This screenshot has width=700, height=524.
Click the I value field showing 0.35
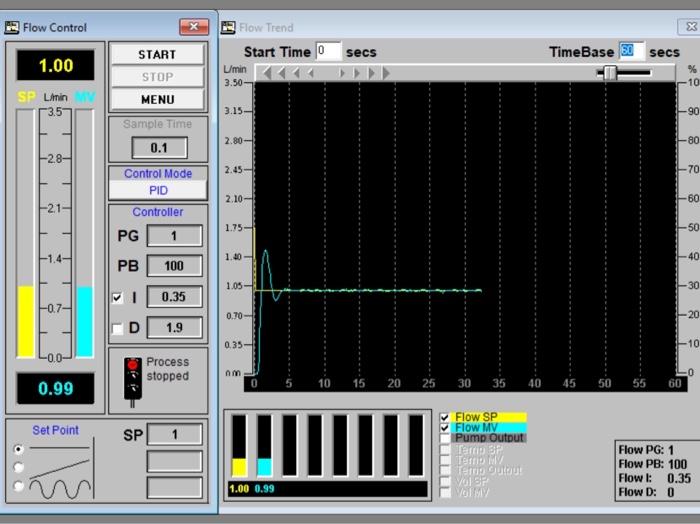(x=175, y=297)
